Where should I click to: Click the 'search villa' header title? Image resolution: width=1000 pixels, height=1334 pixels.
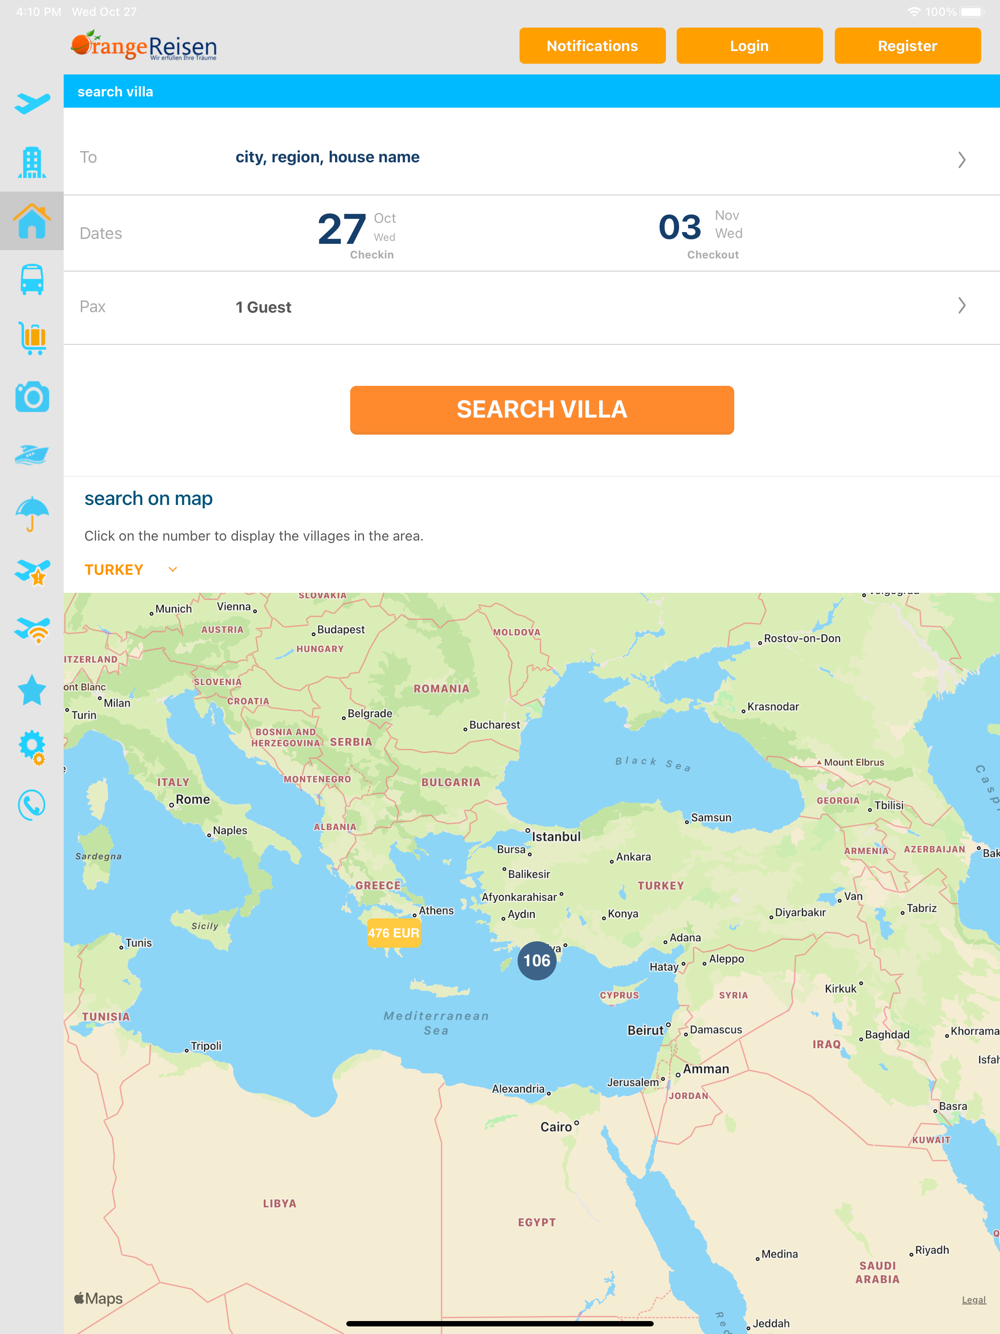click(x=115, y=92)
